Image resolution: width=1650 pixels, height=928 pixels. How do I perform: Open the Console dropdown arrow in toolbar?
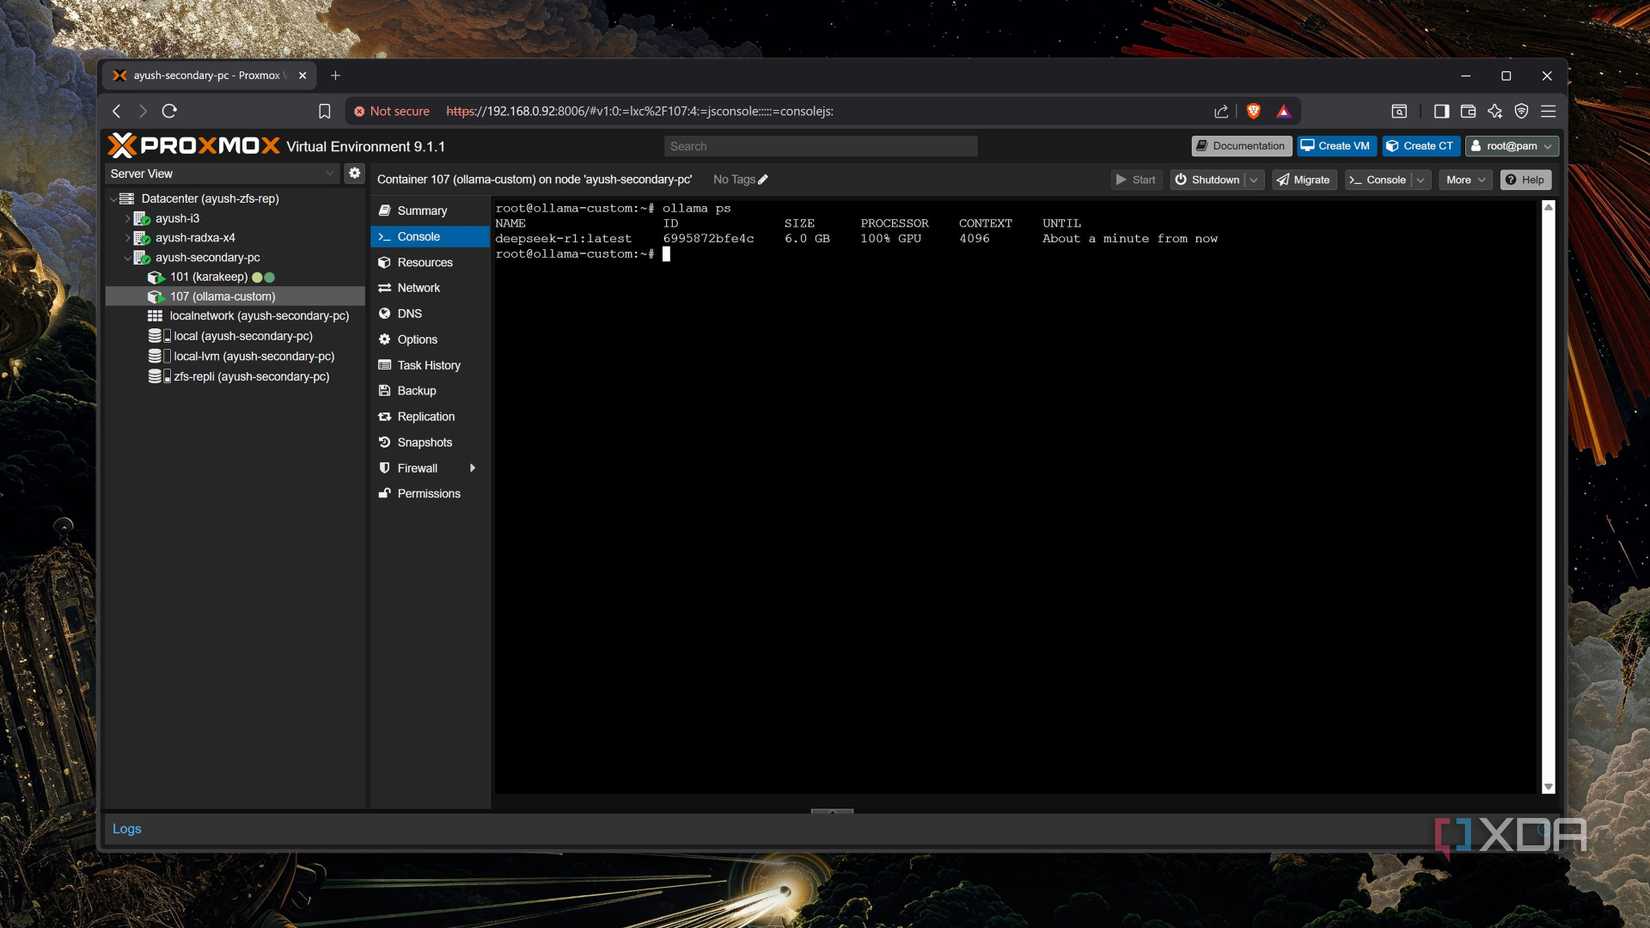click(1421, 180)
